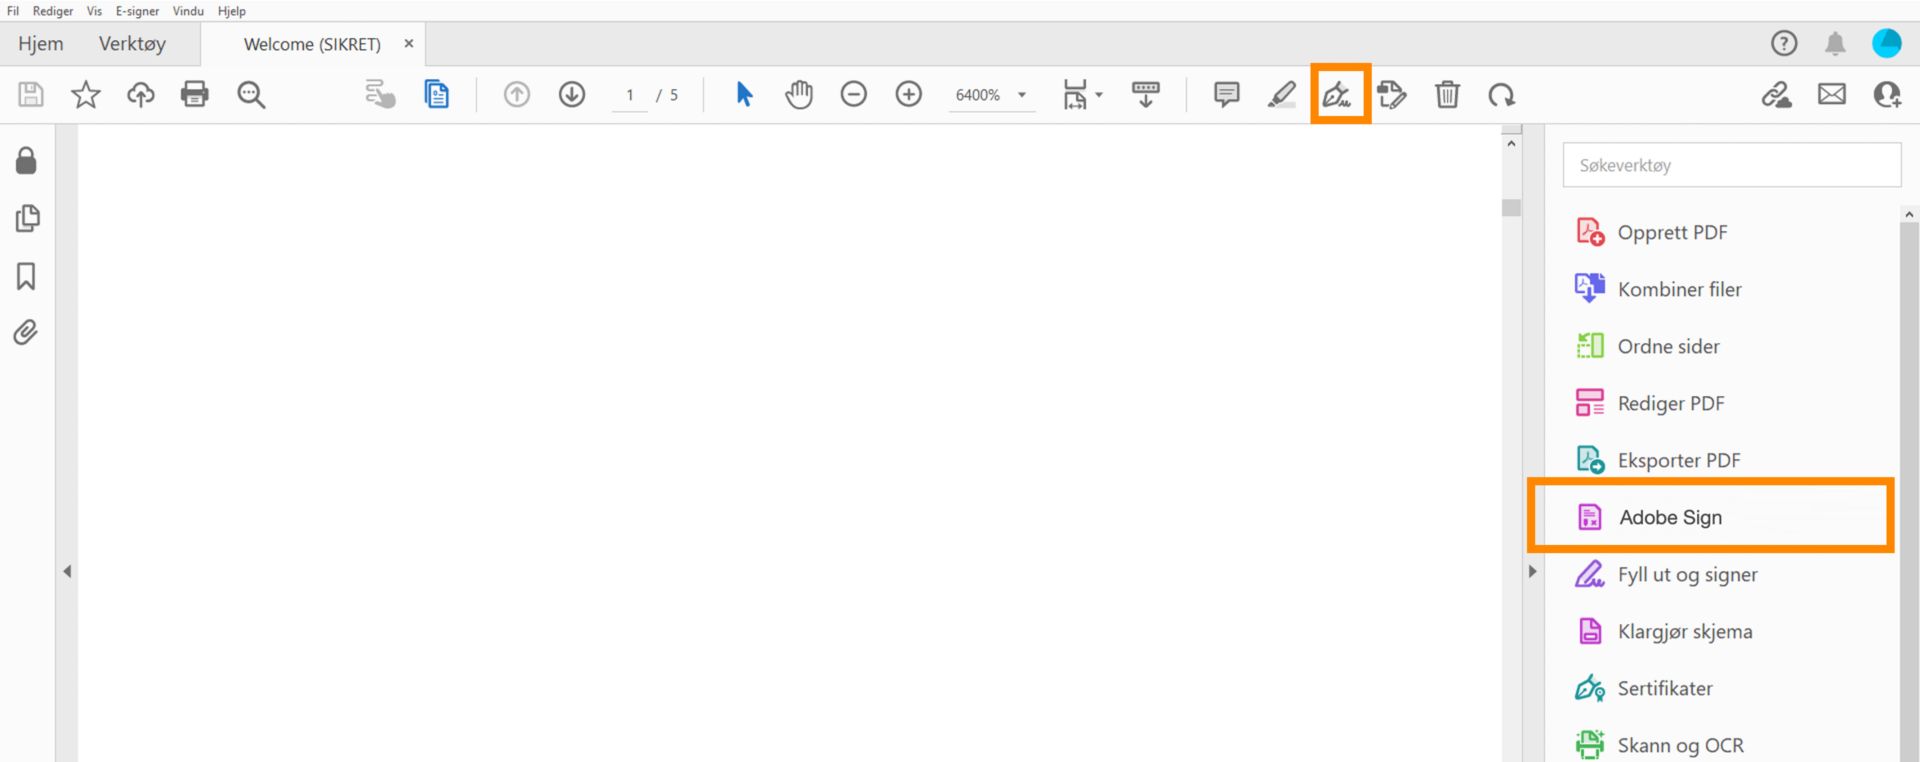The width and height of the screenshot is (1920, 762).
Task: Add a comment note
Action: click(1227, 95)
